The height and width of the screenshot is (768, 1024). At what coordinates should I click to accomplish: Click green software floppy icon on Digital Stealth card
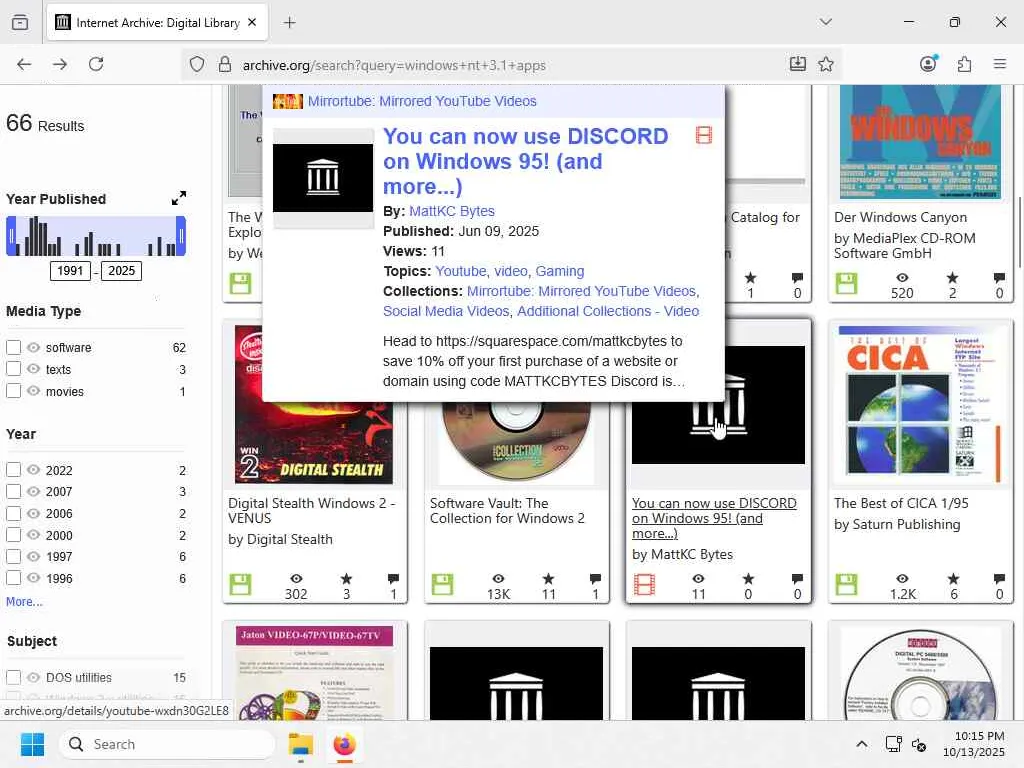point(240,584)
